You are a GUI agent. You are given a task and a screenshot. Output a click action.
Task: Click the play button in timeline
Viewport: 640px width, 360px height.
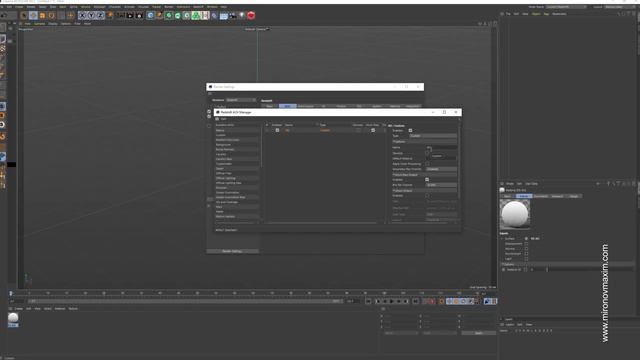pos(392,301)
